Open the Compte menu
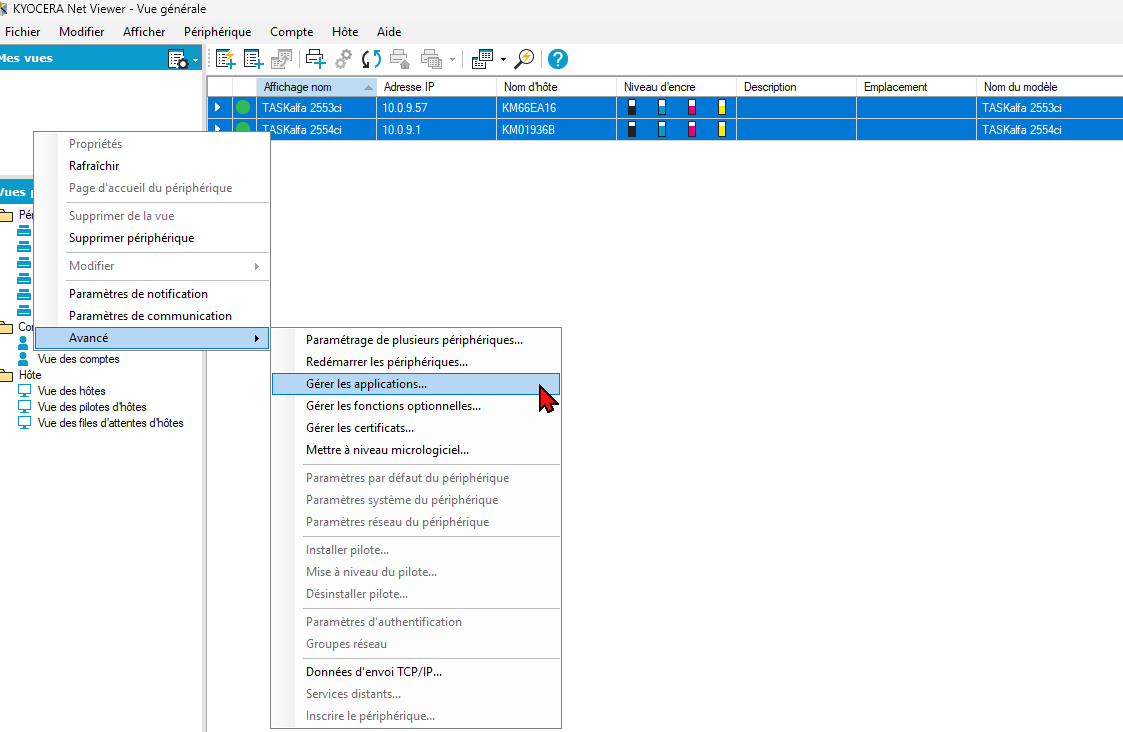 coord(291,32)
